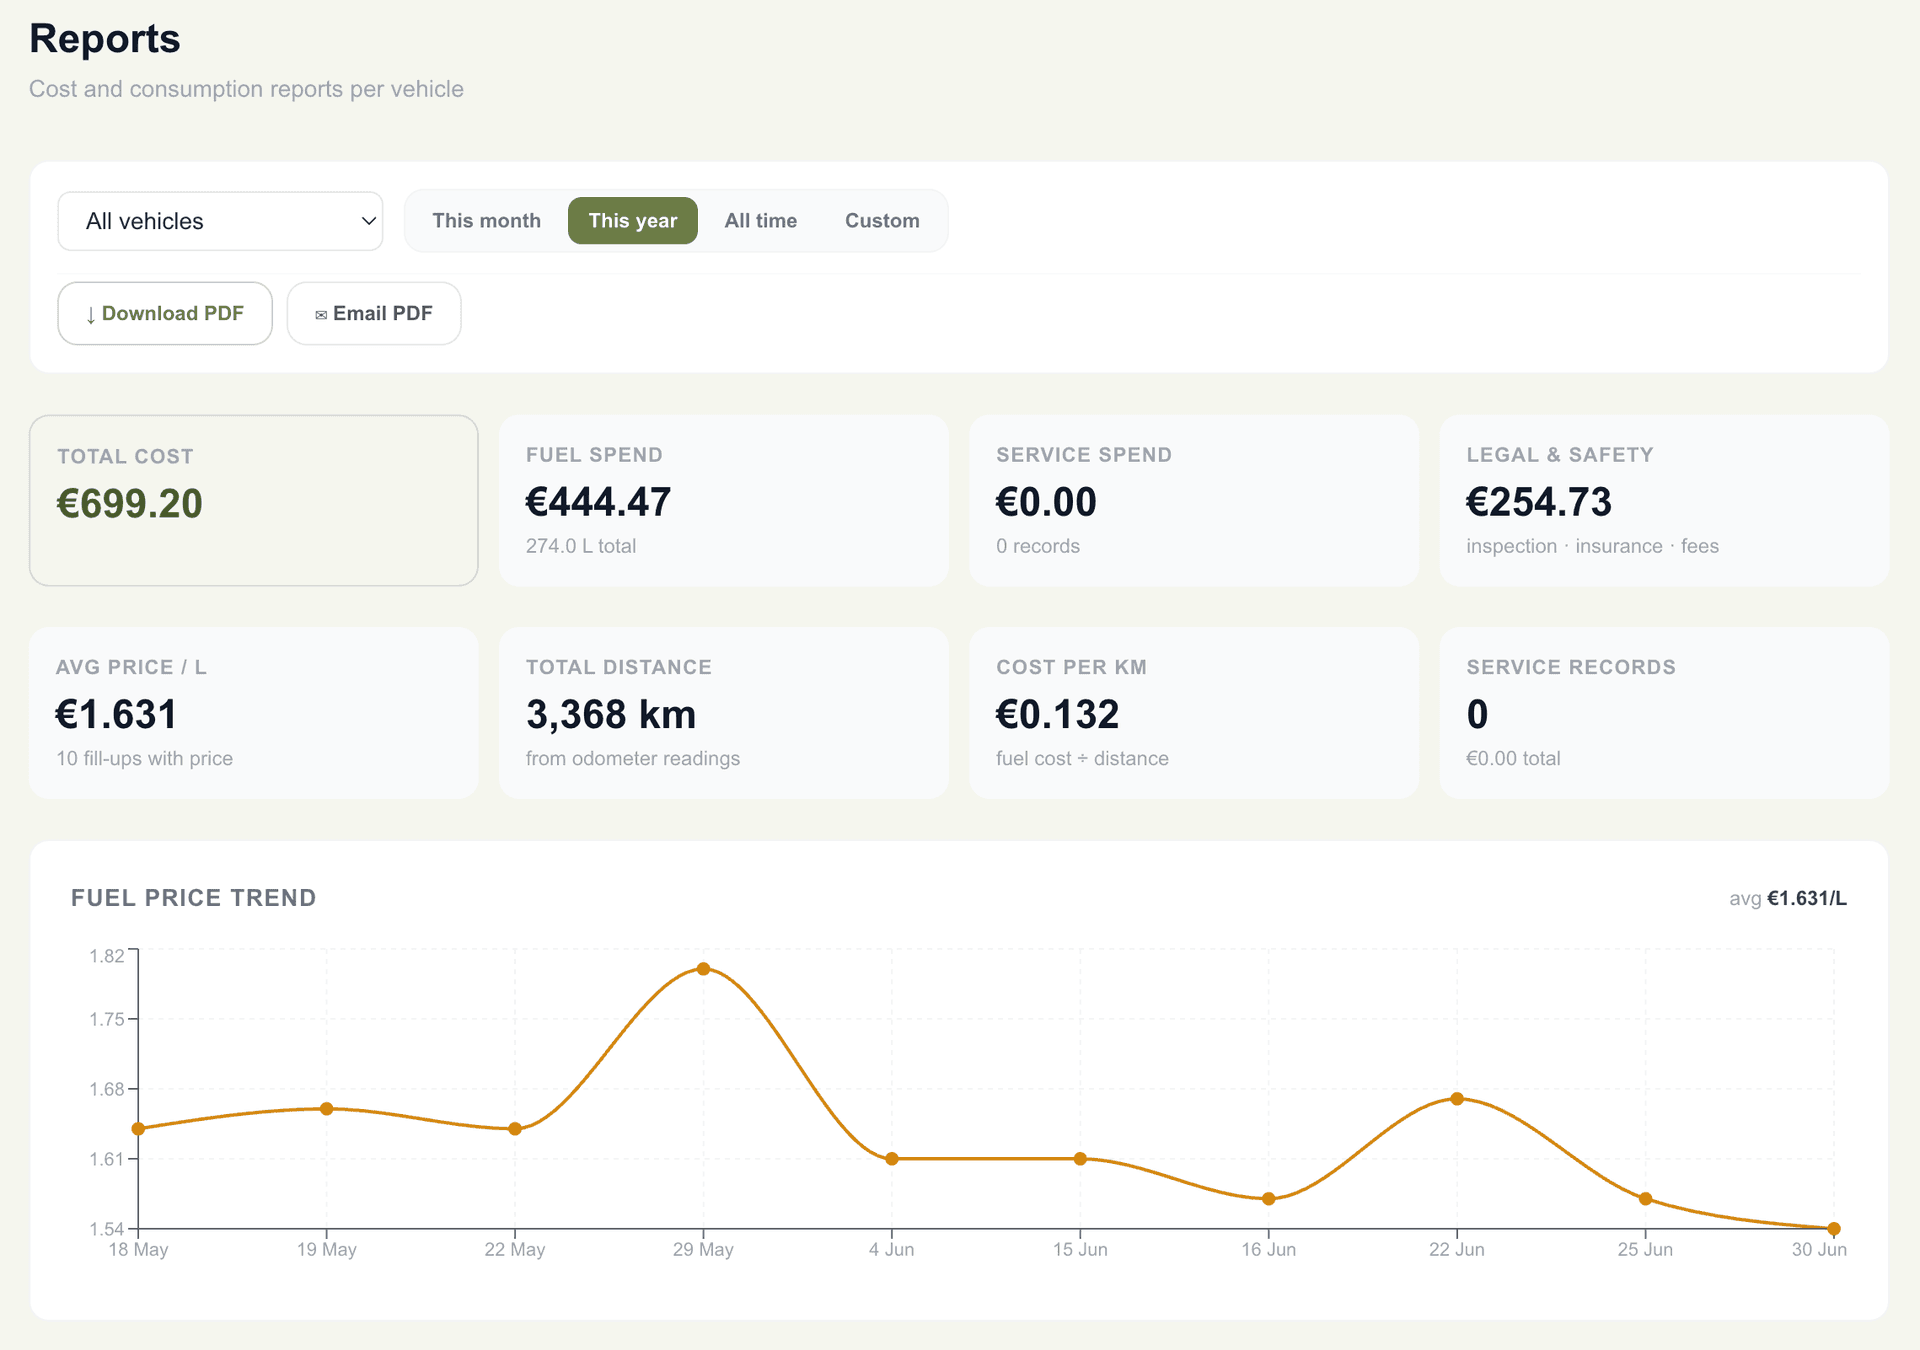Click the 16 Jun data point
Image resolution: width=1920 pixels, height=1350 pixels.
click(x=1269, y=1199)
